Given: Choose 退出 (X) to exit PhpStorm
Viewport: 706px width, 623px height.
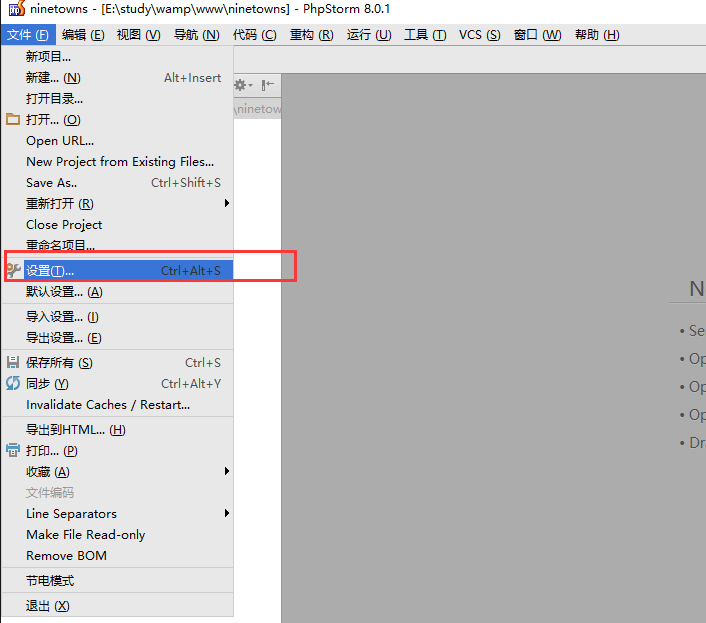Looking at the screenshot, I should pos(118,605).
